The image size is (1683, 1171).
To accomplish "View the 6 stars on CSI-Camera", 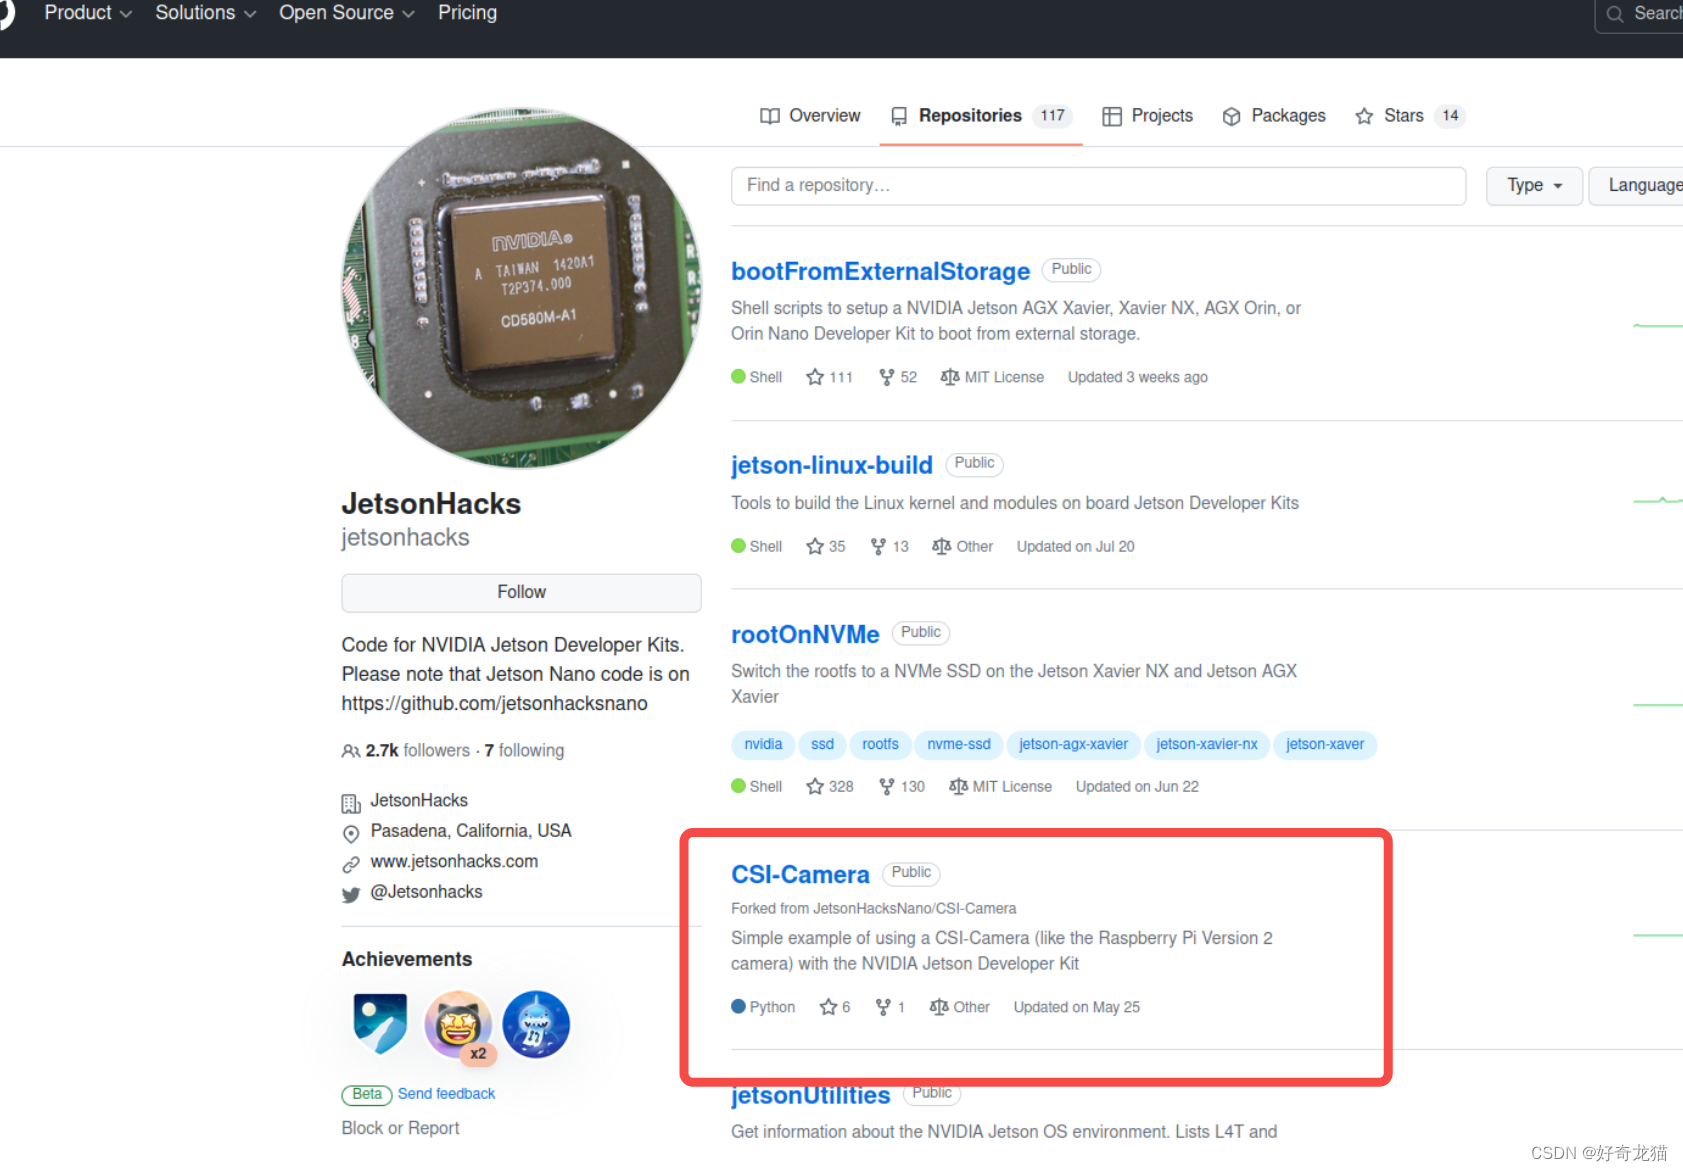I will point(834,1007).
